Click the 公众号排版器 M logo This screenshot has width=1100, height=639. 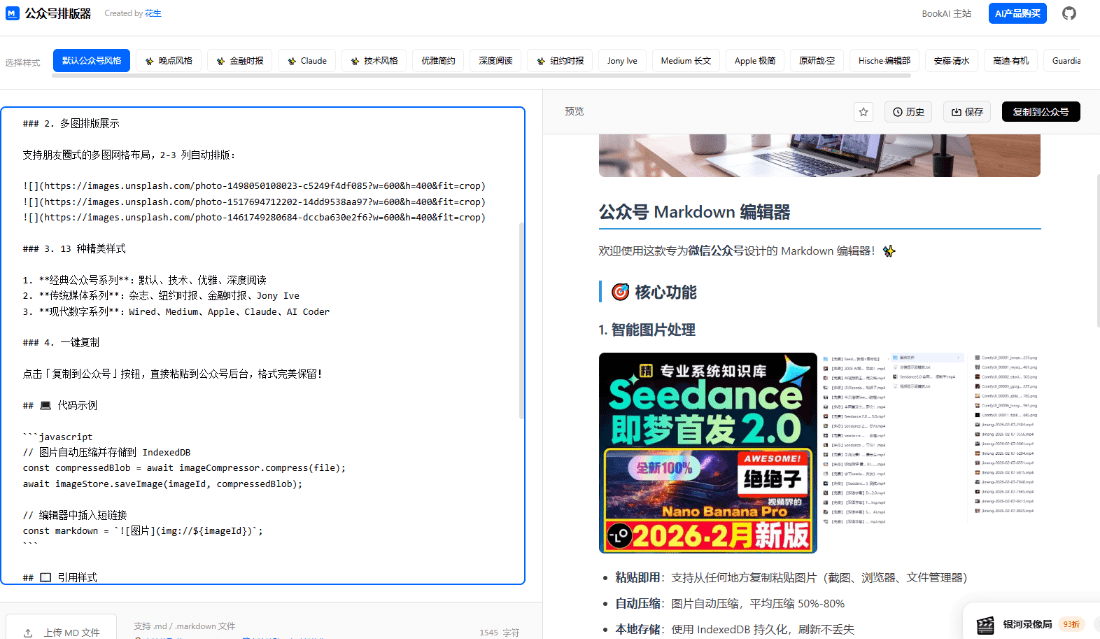coord(12,14)
